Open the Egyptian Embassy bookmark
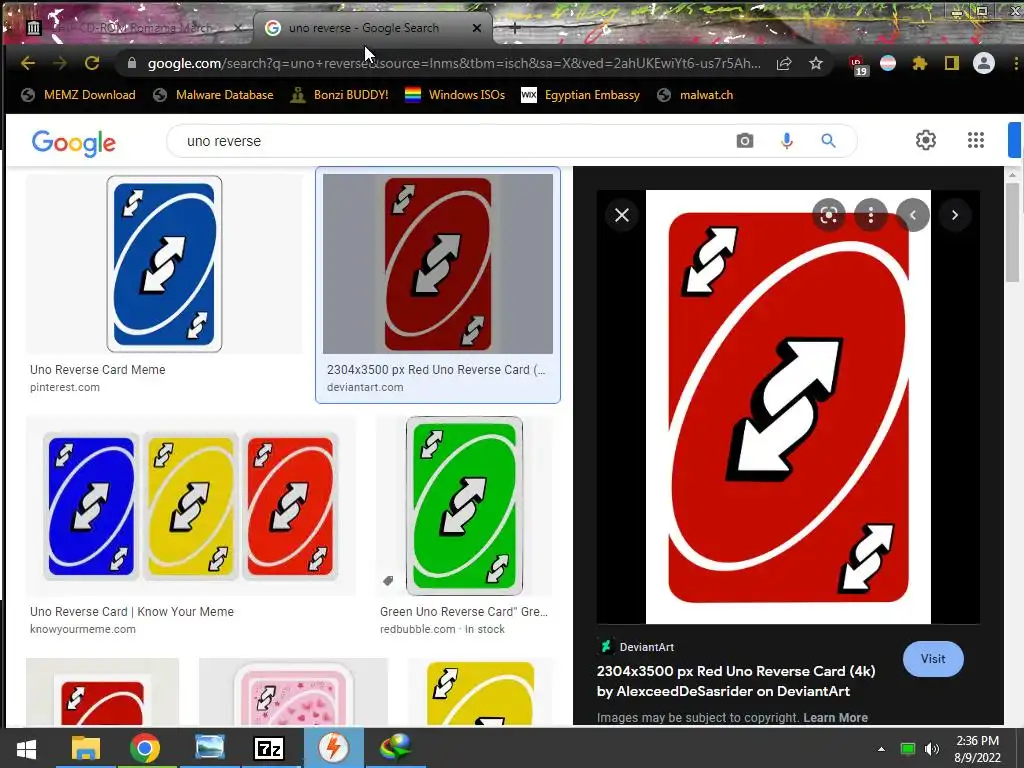1024x768 pixels. [x=581, y=95]
